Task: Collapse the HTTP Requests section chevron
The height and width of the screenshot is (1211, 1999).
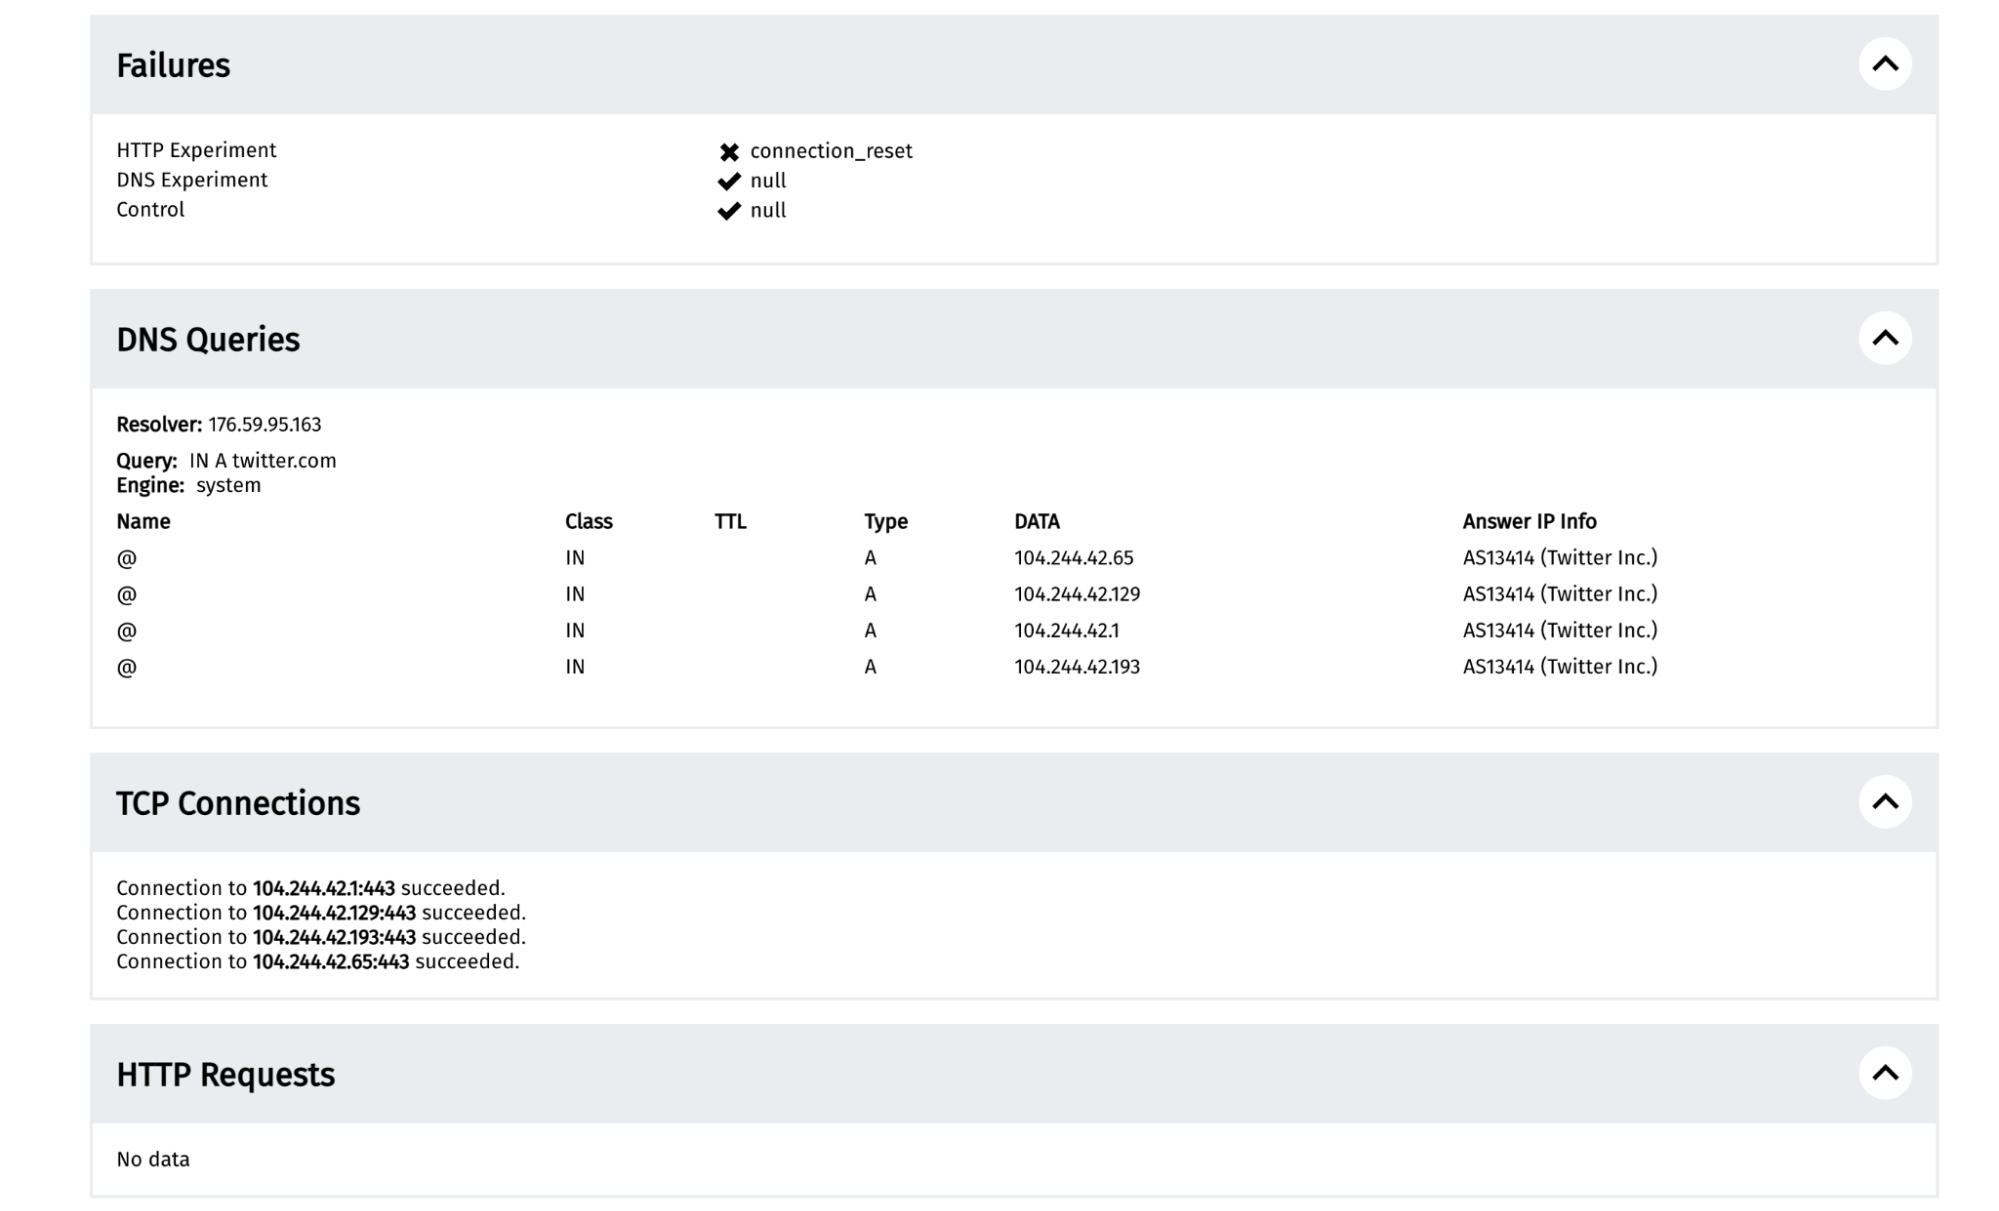Action: pos(1884,1073)
